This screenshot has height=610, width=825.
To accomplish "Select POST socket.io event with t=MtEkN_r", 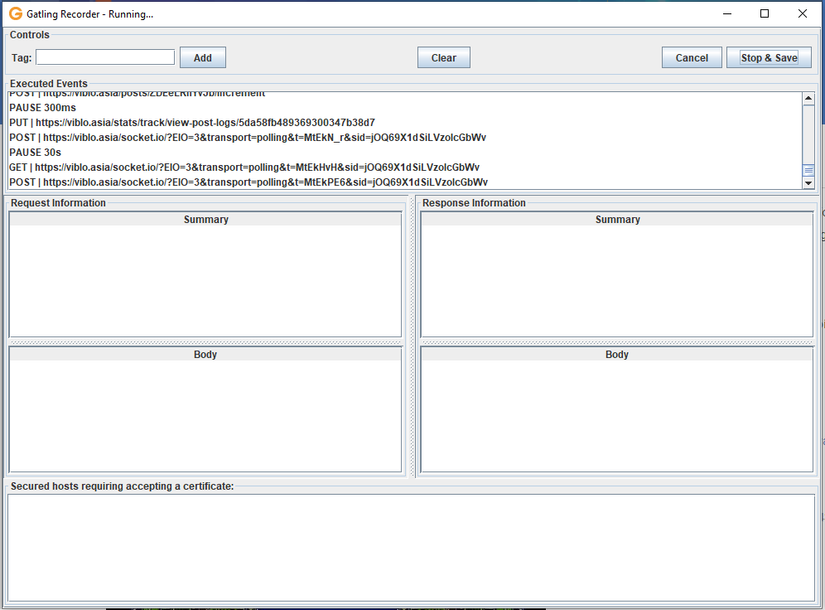I will (405, 137).
